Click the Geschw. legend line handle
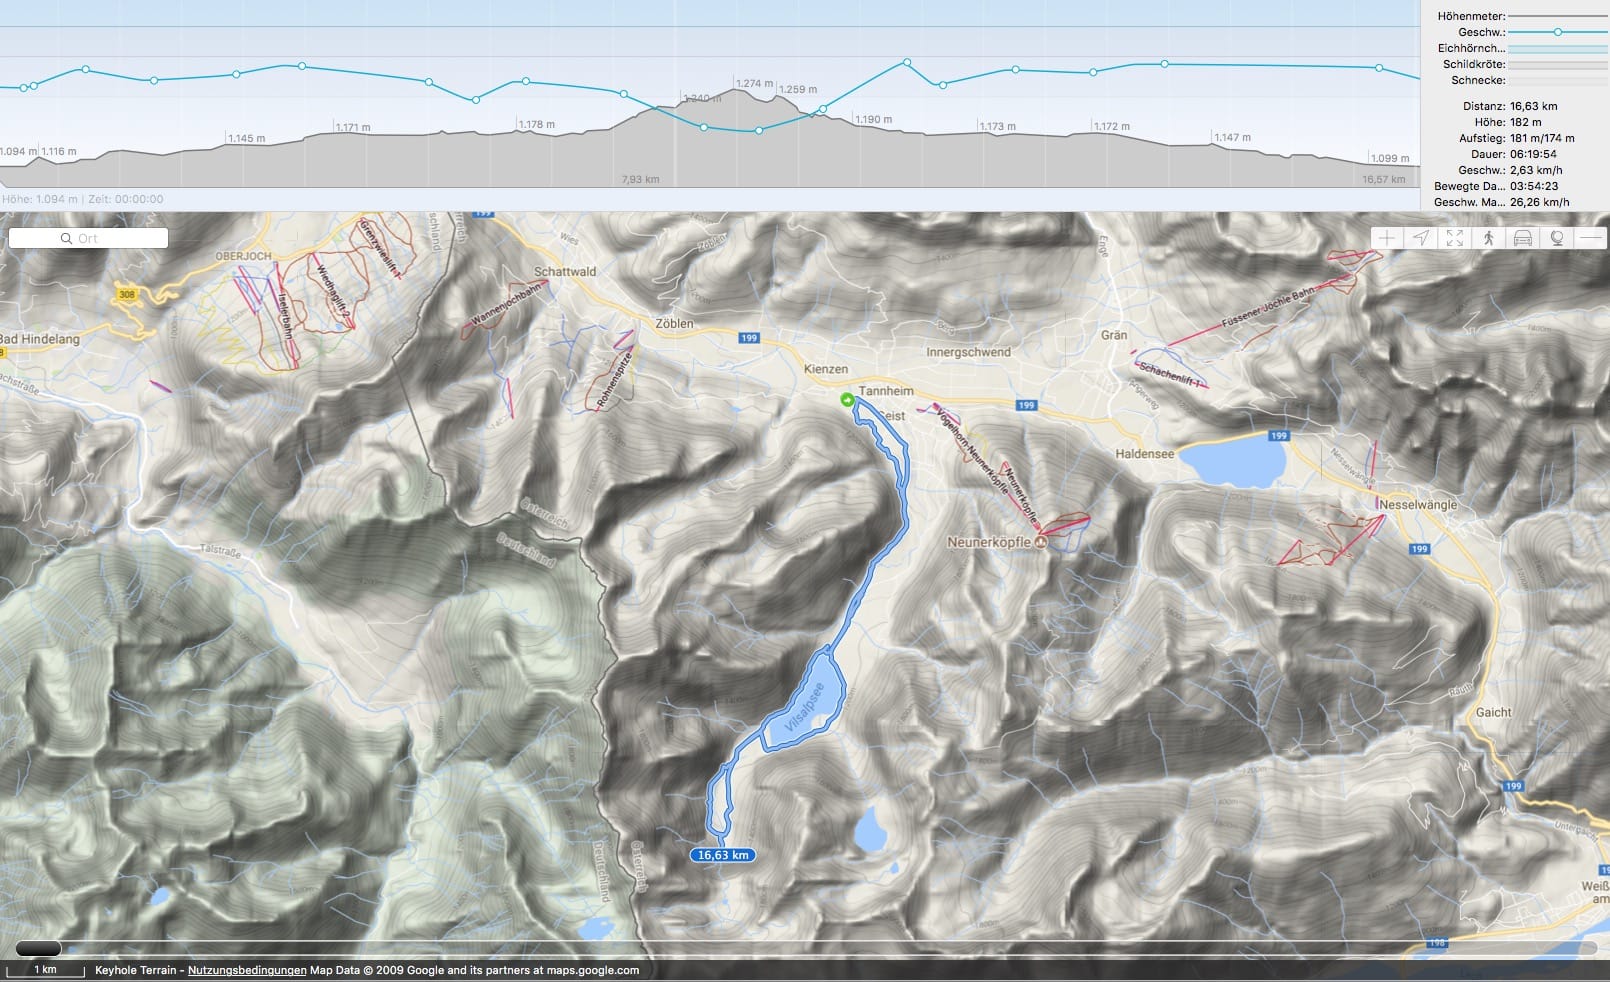 pos(1558,32)
